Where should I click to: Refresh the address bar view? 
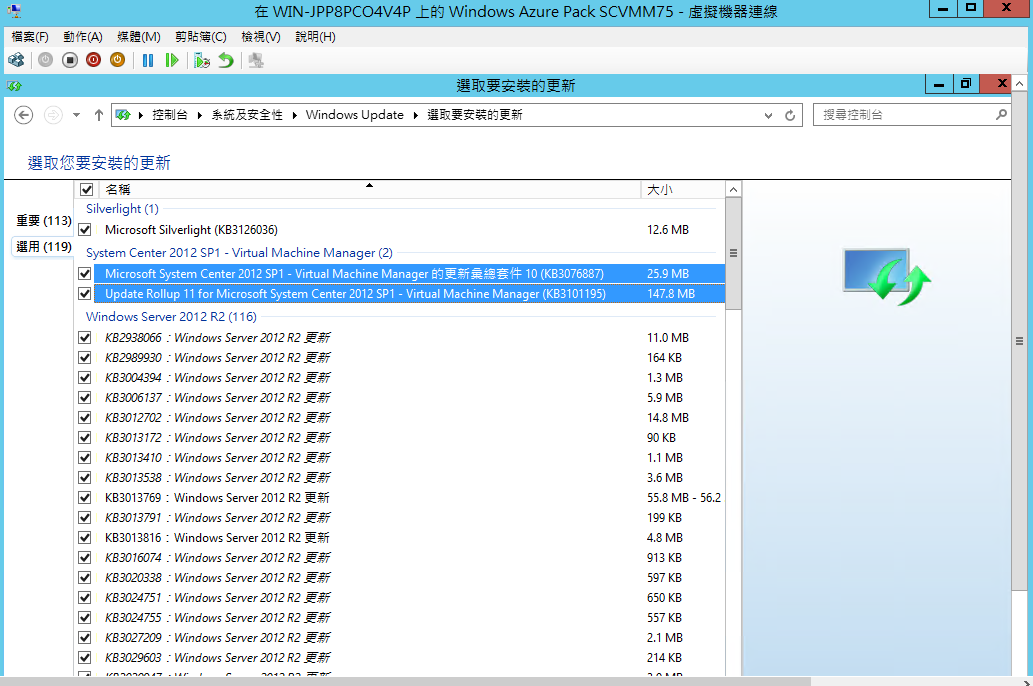click(790, 115)
